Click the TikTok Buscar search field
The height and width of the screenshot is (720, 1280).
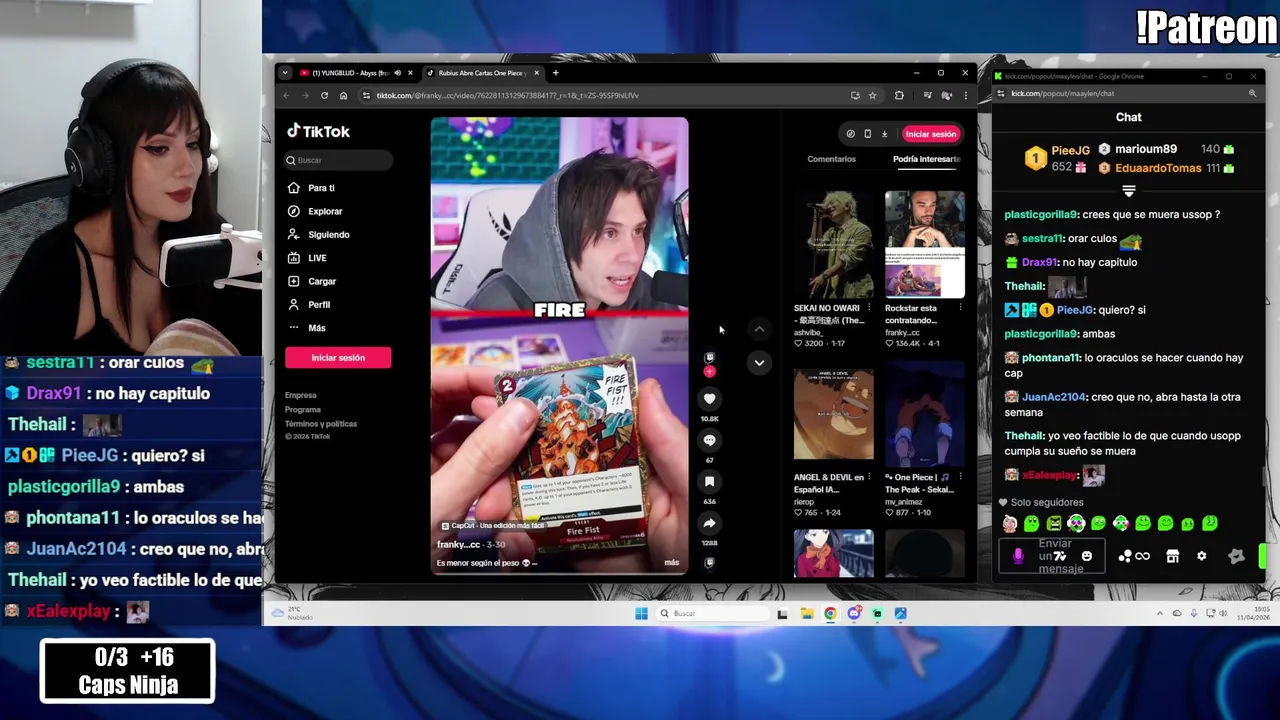[x=338, y=160]
